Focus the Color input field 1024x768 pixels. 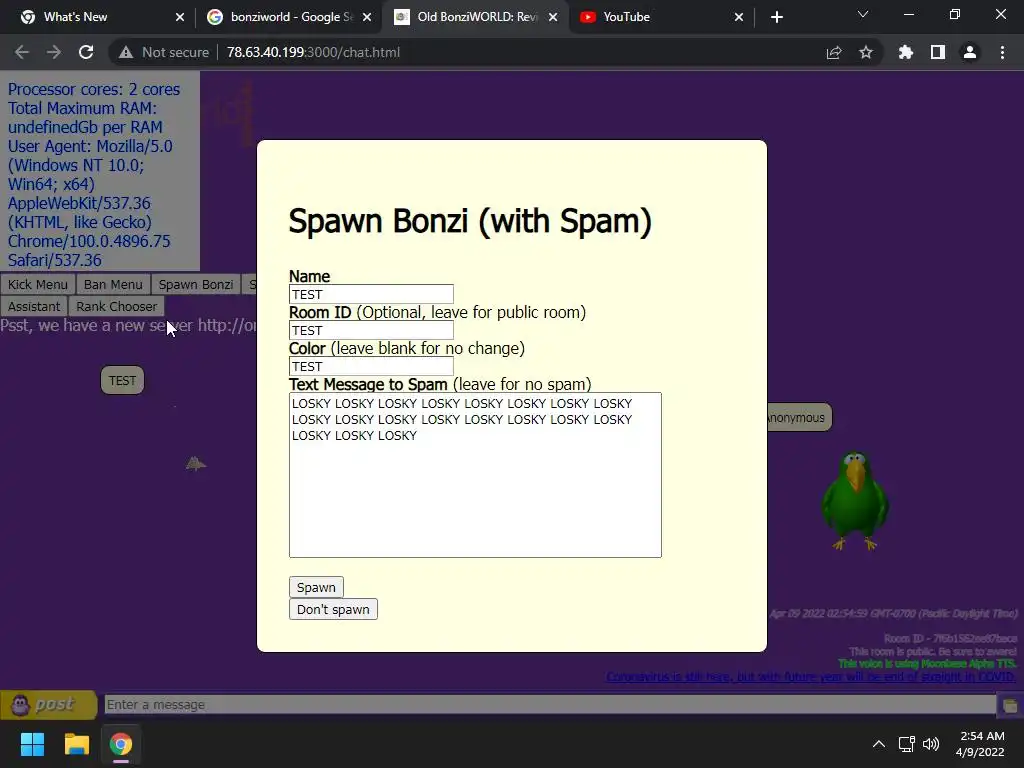click(x=371, y=366)
